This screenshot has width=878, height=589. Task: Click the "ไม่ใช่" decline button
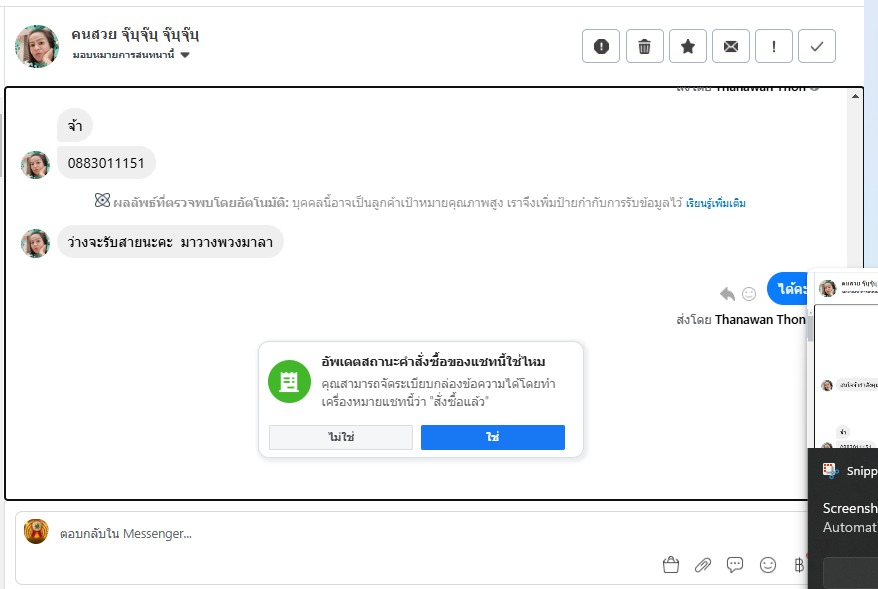(341, 438)
